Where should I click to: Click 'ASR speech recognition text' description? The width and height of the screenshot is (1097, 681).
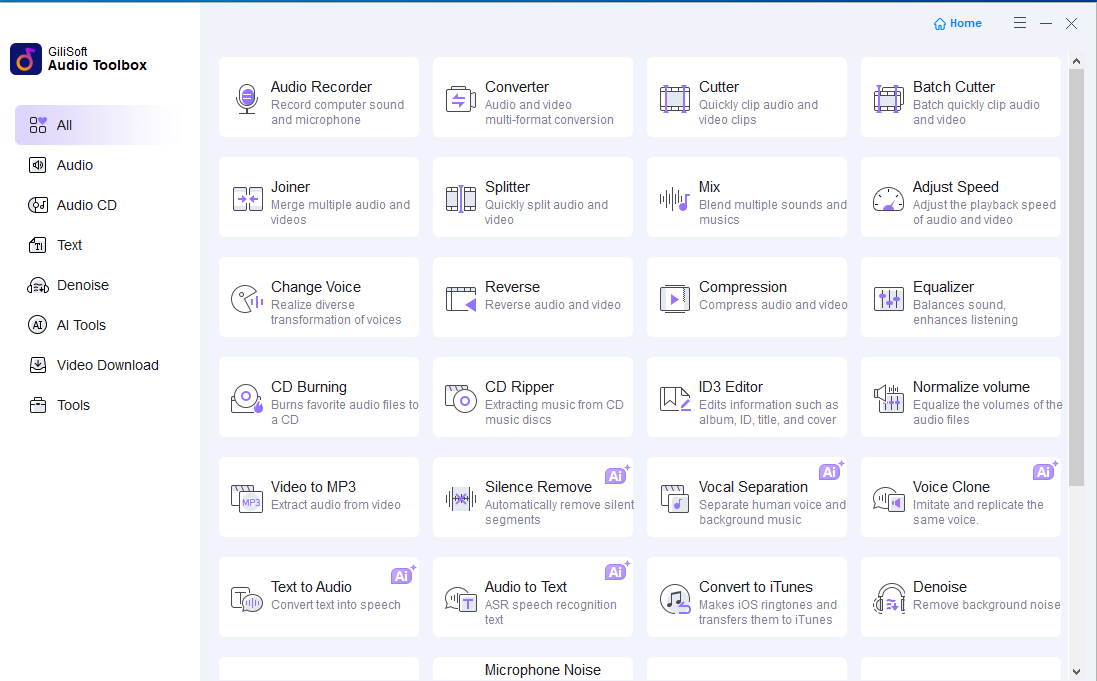(x=551, y=612)
